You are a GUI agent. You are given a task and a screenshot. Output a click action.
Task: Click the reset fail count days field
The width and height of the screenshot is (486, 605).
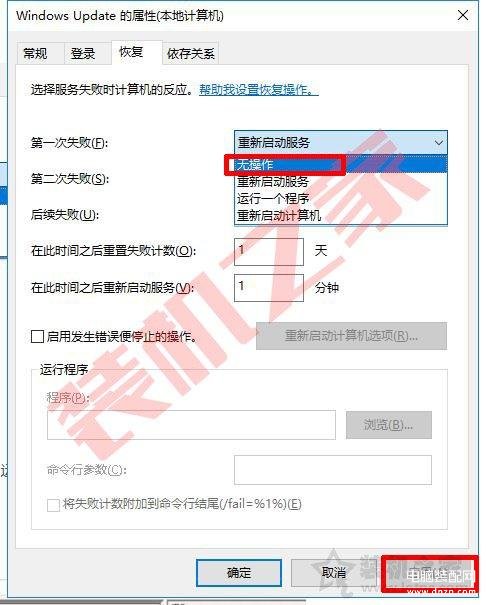(269, 252)
